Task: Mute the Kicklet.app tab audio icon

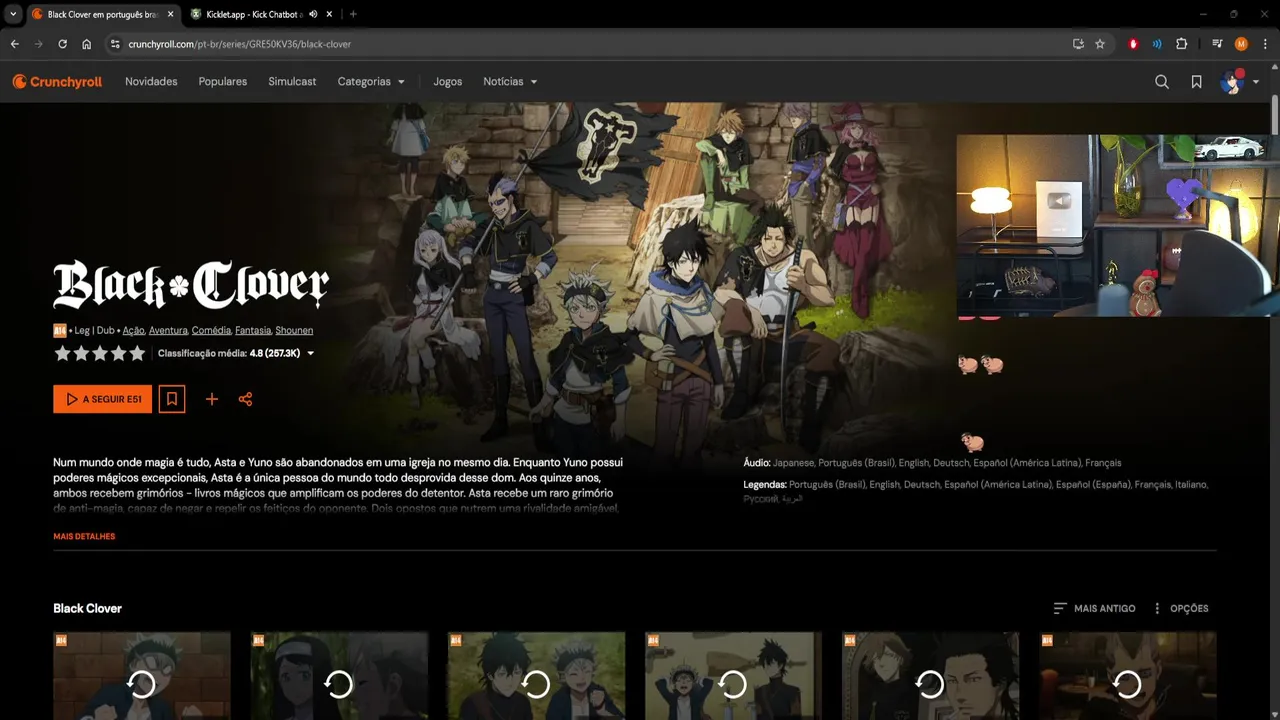Action: click(313, 14)
